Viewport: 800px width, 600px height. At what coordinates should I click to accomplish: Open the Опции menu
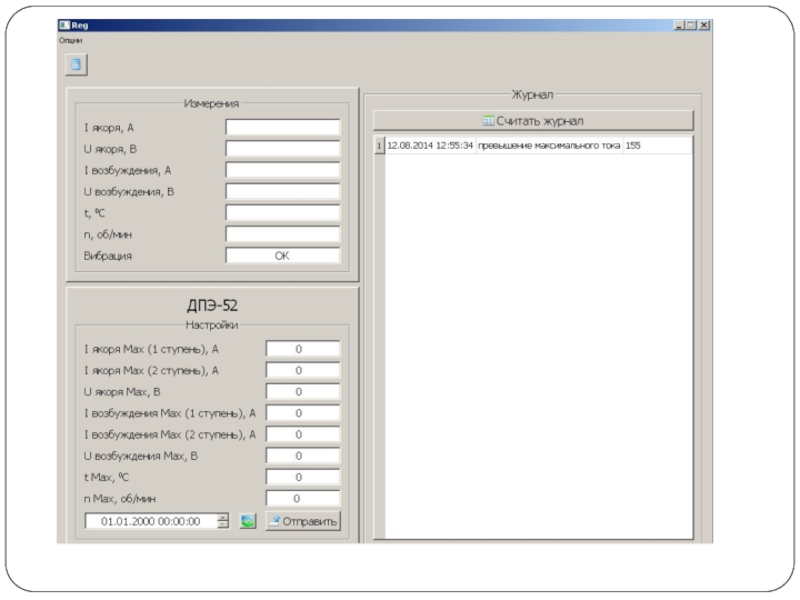[70, 40]
